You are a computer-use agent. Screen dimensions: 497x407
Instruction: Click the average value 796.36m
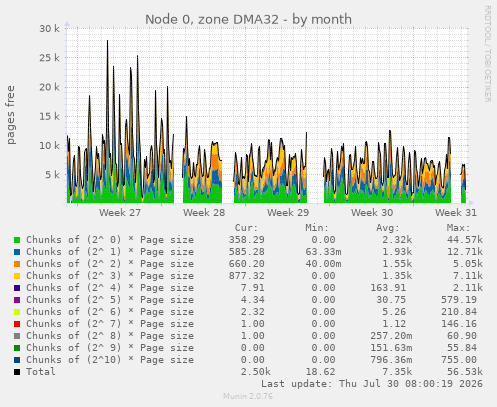(x=391, y=360)
